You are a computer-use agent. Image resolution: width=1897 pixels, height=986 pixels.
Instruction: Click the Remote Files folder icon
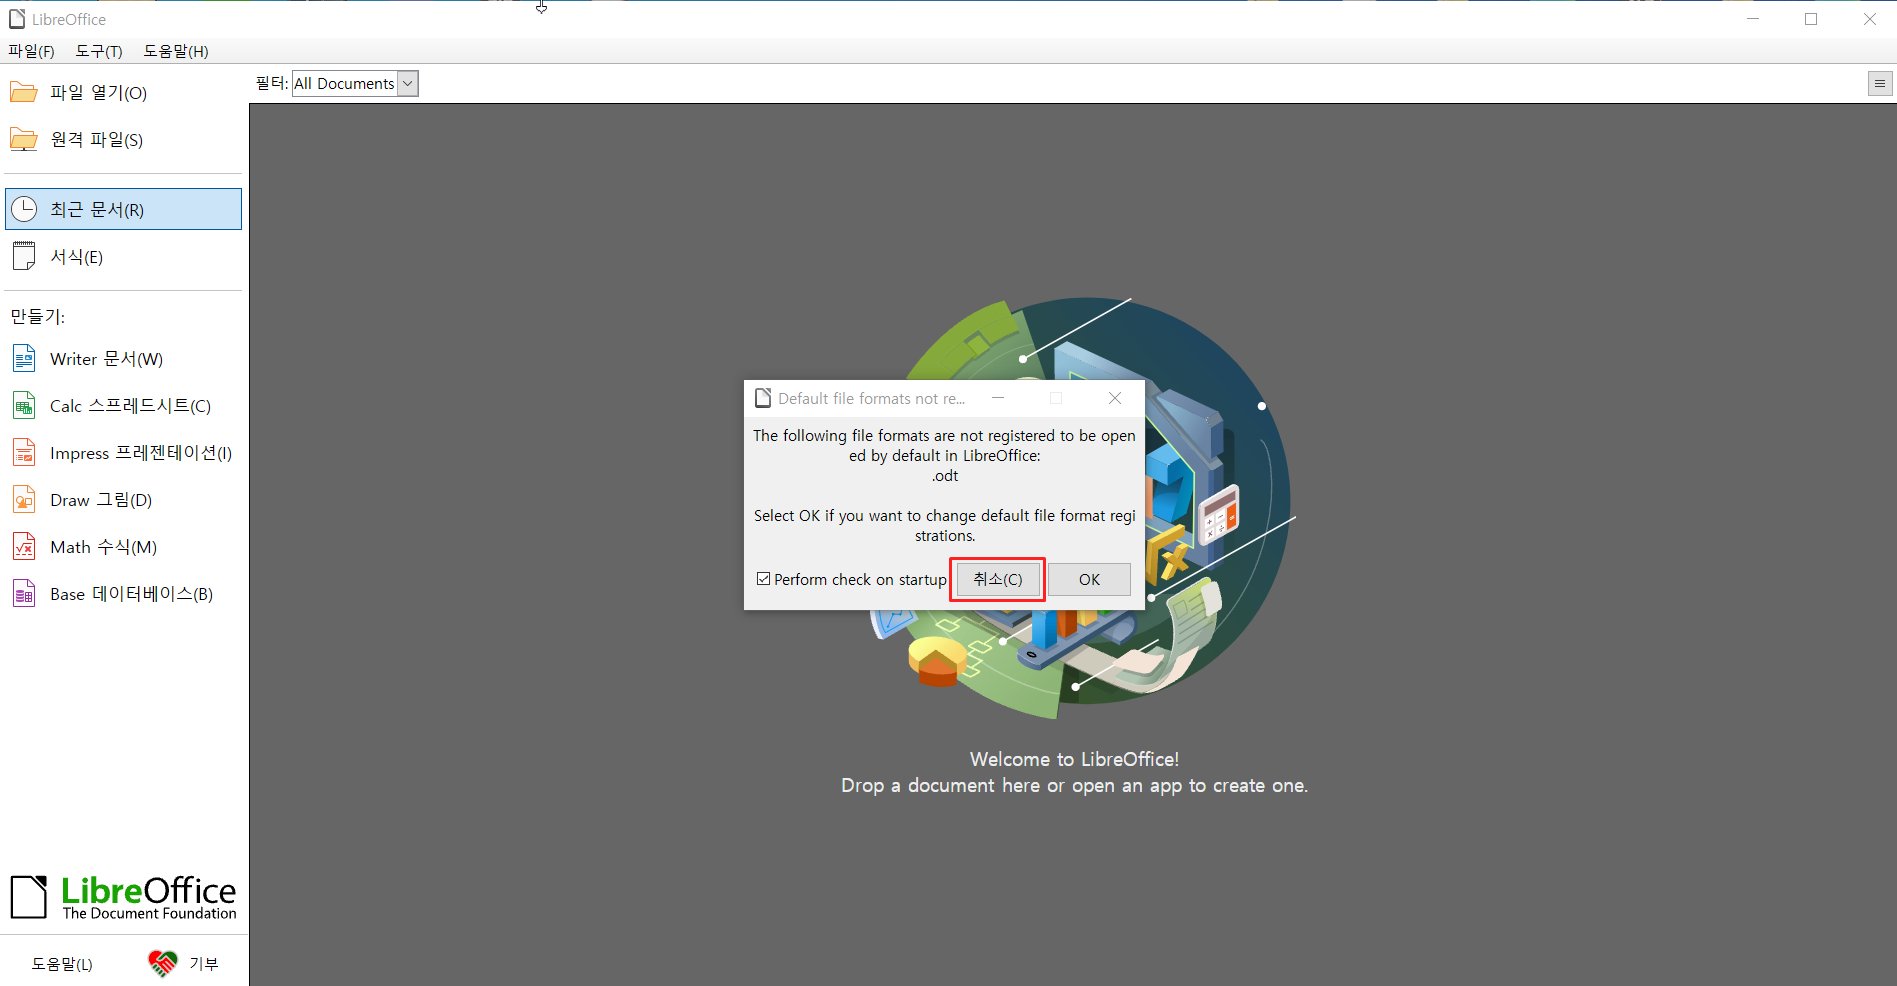(x=24, y=139)
